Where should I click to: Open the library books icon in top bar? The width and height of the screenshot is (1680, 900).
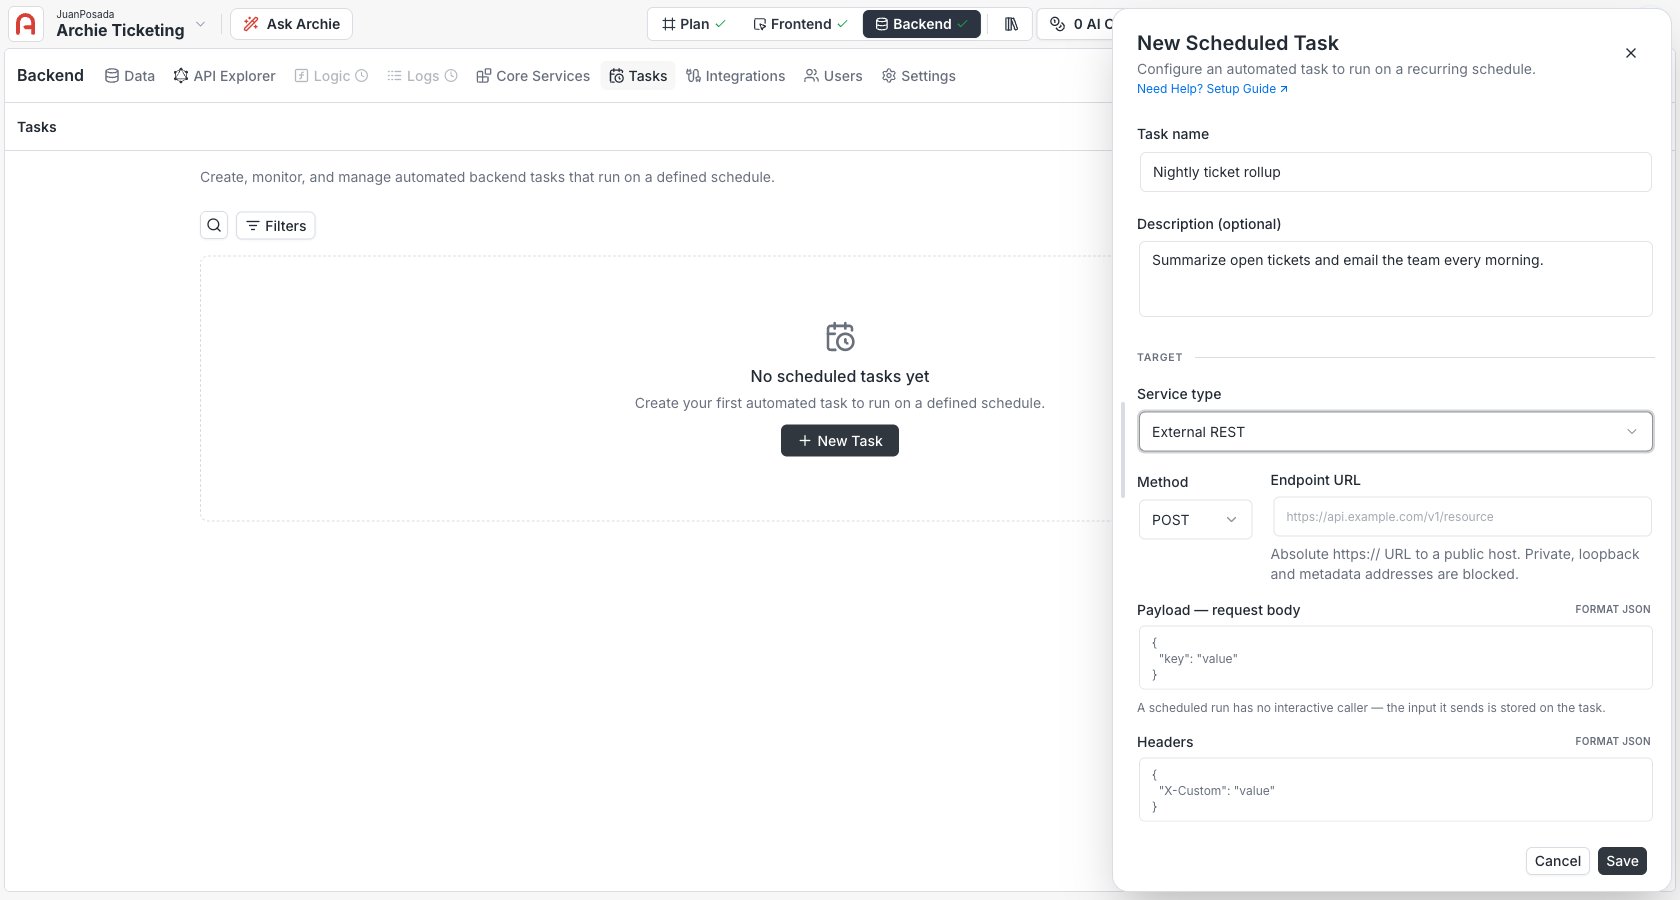click(x=1011, y=24)
